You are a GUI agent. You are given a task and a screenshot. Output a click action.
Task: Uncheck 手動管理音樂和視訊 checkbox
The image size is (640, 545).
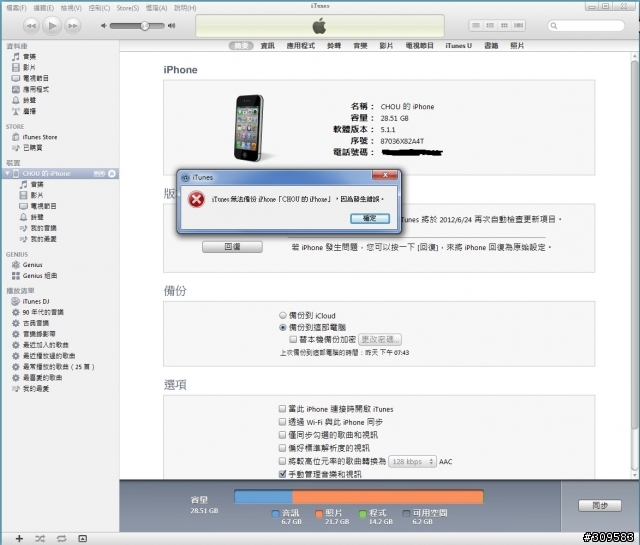pos(282,474)
